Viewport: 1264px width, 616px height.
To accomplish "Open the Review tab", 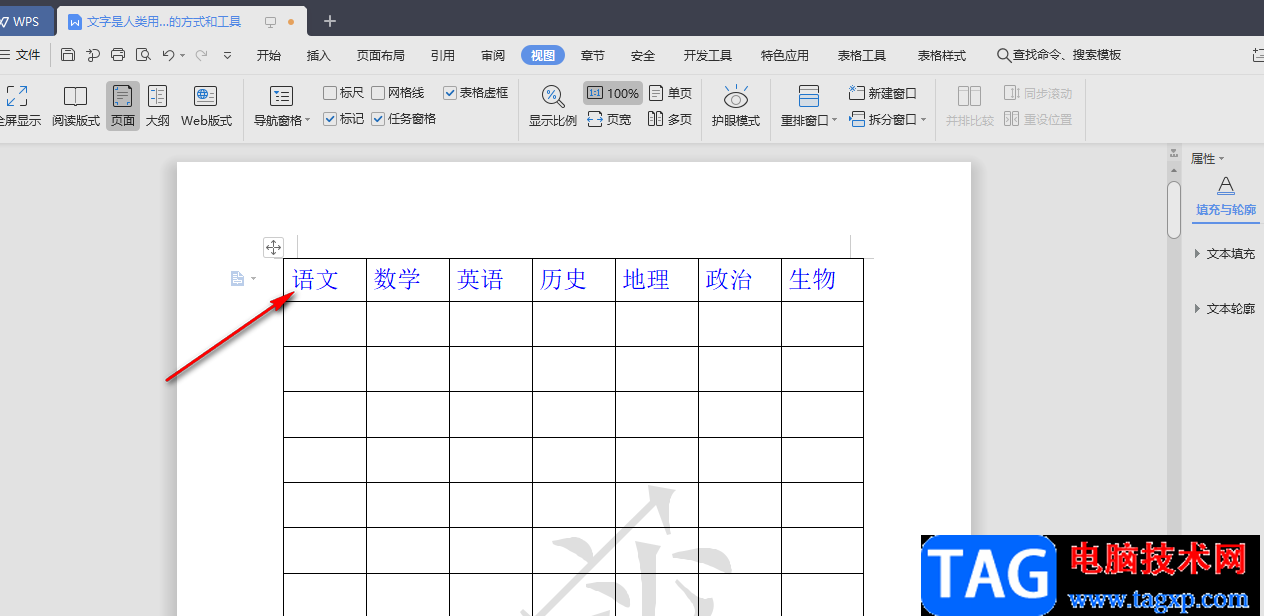I will click(493, 55).
